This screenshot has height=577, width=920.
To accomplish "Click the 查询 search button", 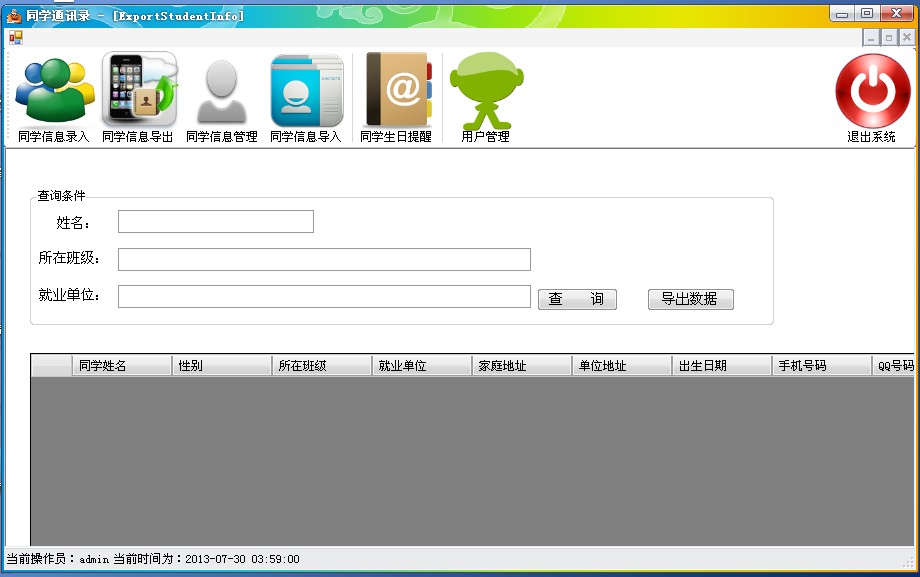I will (577, 299).
